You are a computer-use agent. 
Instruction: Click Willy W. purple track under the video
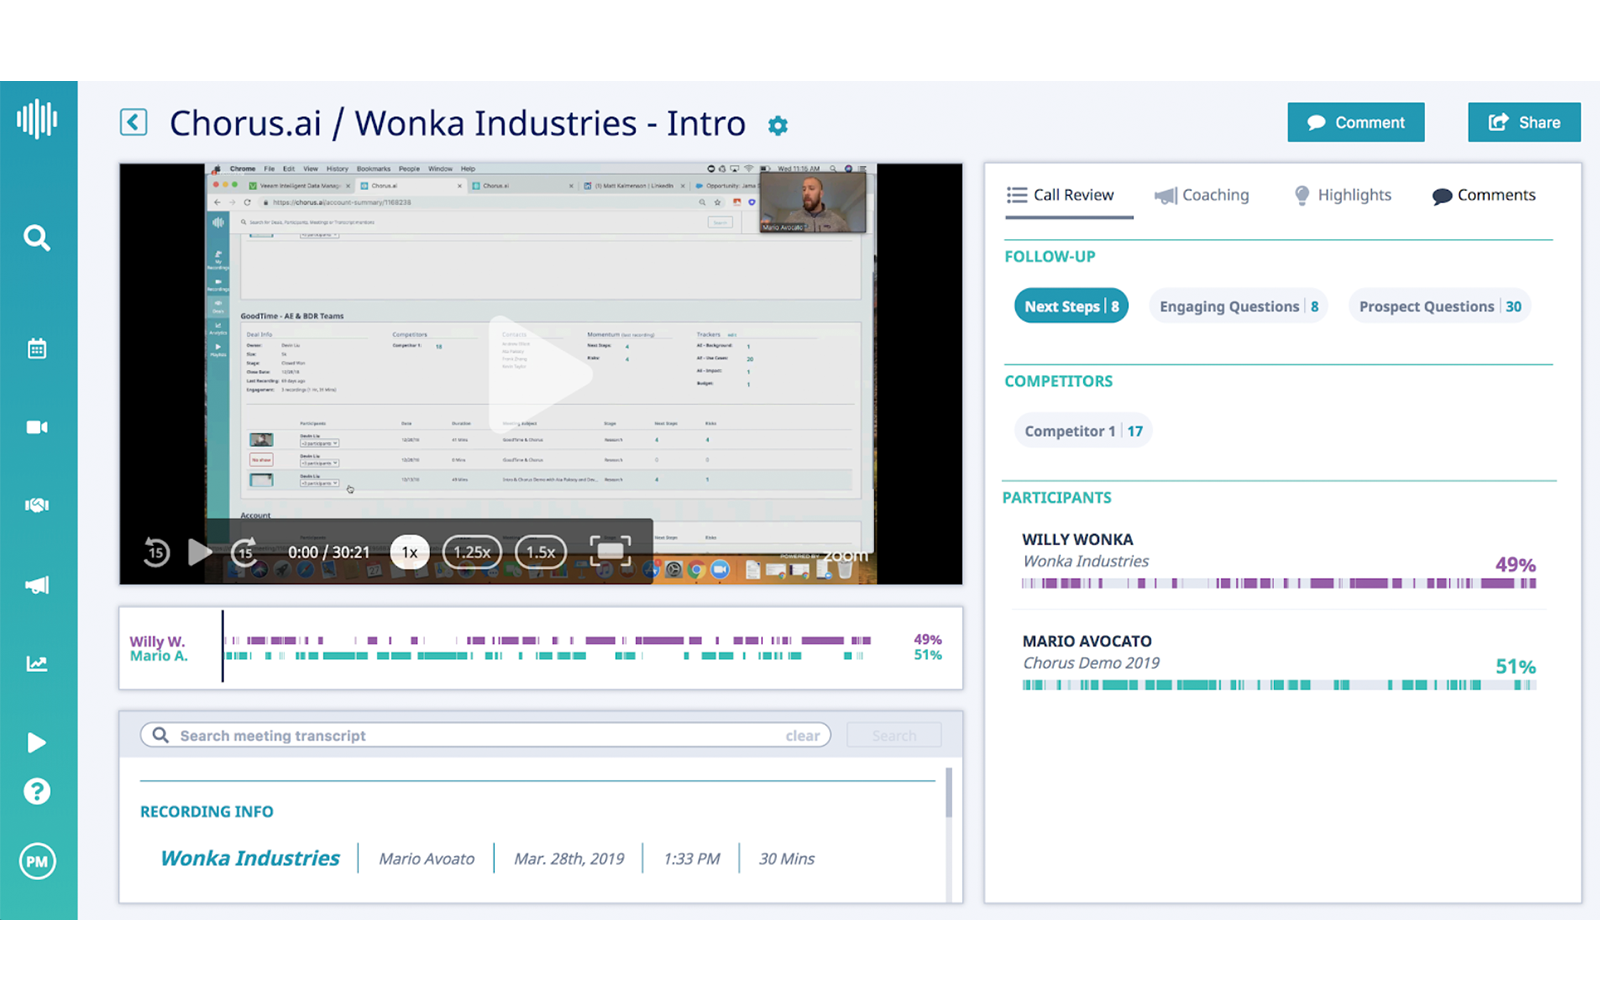(x=548, y=640)
